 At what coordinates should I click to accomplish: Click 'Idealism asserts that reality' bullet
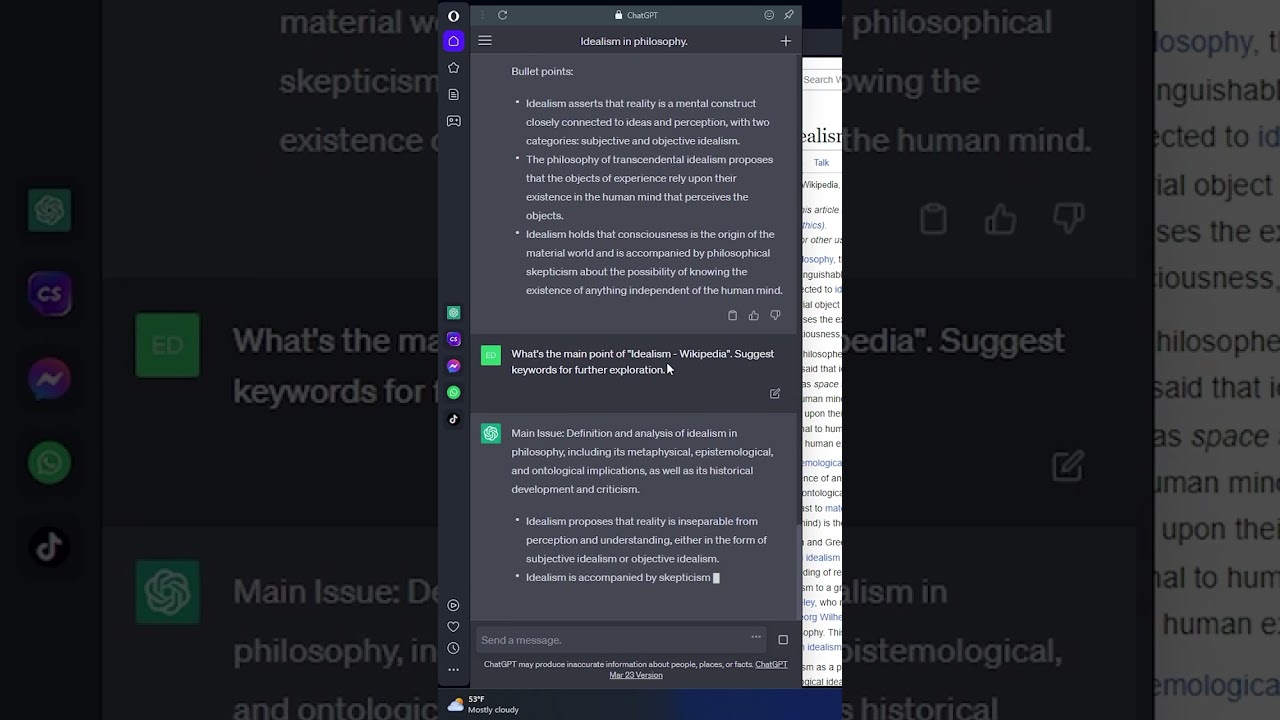pos(648,122)
